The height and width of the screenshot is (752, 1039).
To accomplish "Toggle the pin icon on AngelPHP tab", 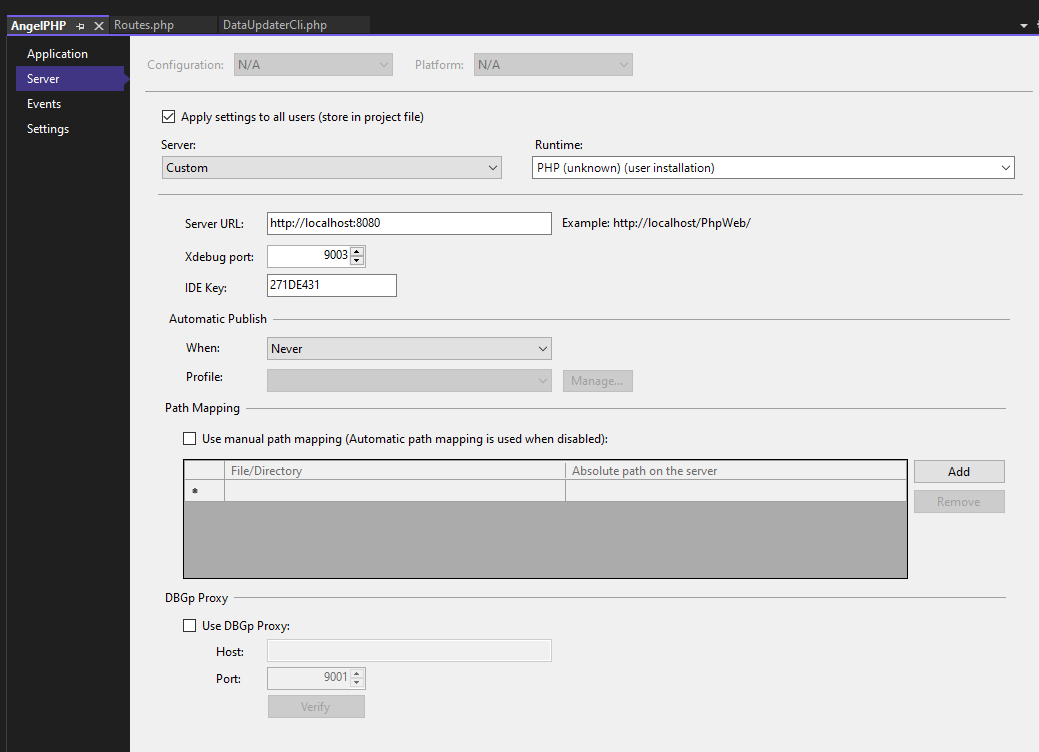I will click(x=81, y=25).
